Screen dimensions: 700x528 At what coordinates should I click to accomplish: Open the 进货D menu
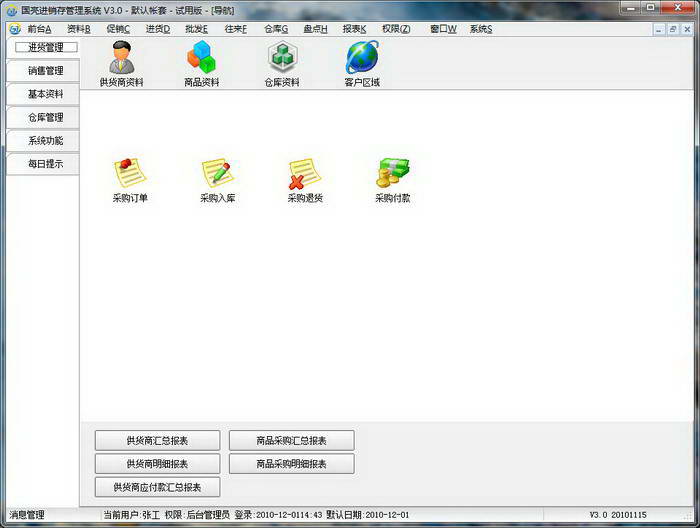click(158, 29)
